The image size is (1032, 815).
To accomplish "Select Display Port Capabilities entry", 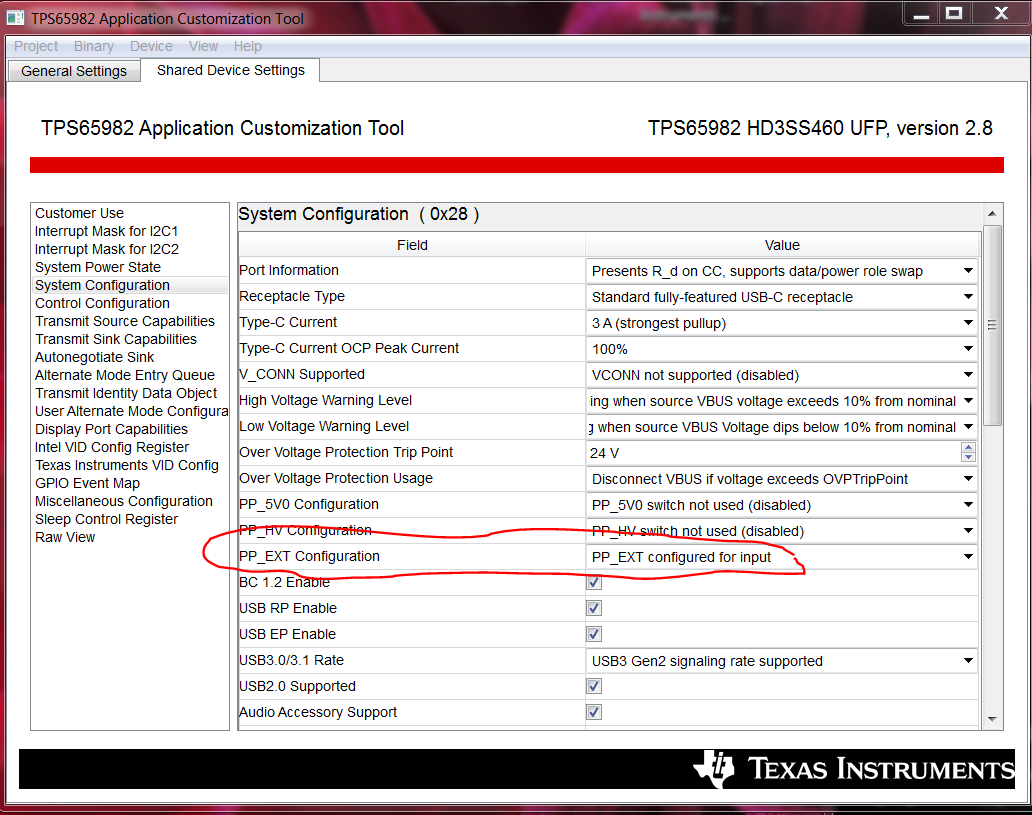I will pos(111,429).
